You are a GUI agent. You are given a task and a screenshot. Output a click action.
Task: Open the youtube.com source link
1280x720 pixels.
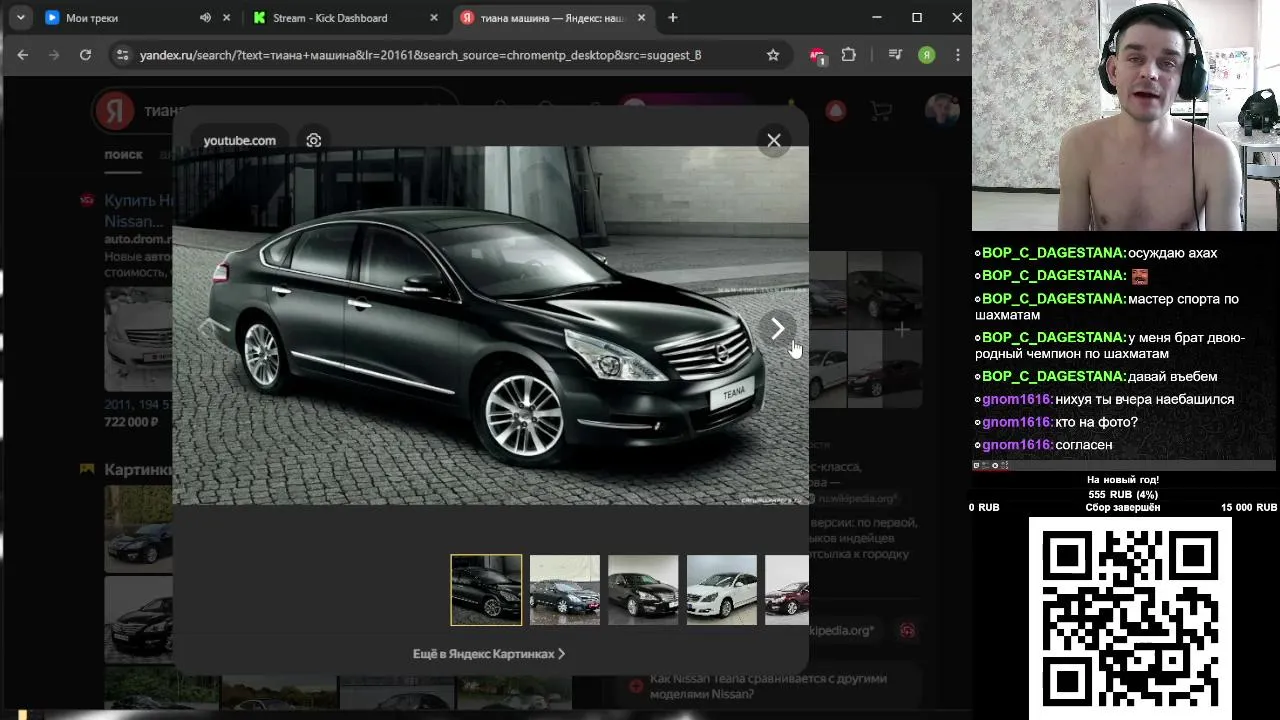tap(239, 140)
